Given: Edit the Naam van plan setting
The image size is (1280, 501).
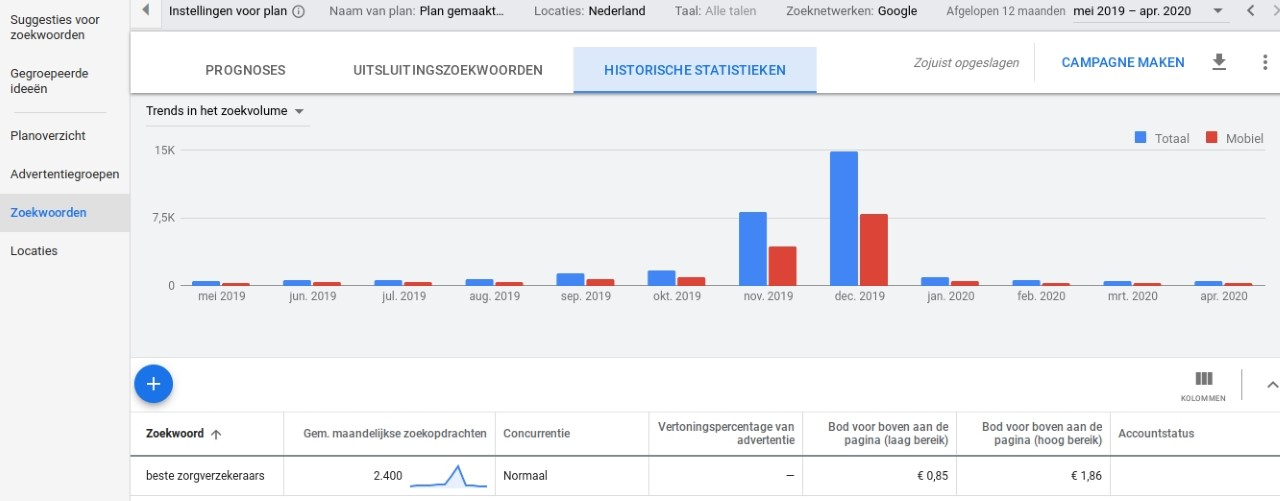Looking at the screenshot, I should click(417, 12).
